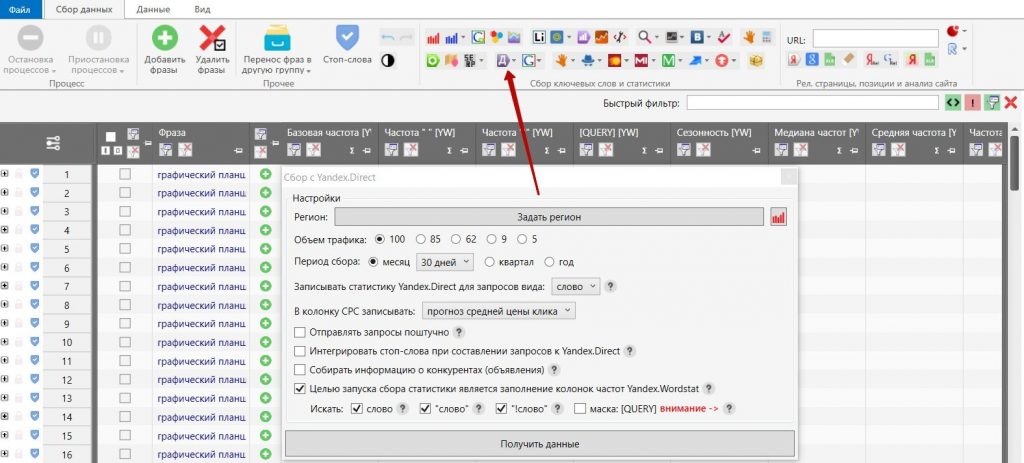Click the Удалить фразы red cross icon
Viewport: 1024px width, 463px height.
211,40
